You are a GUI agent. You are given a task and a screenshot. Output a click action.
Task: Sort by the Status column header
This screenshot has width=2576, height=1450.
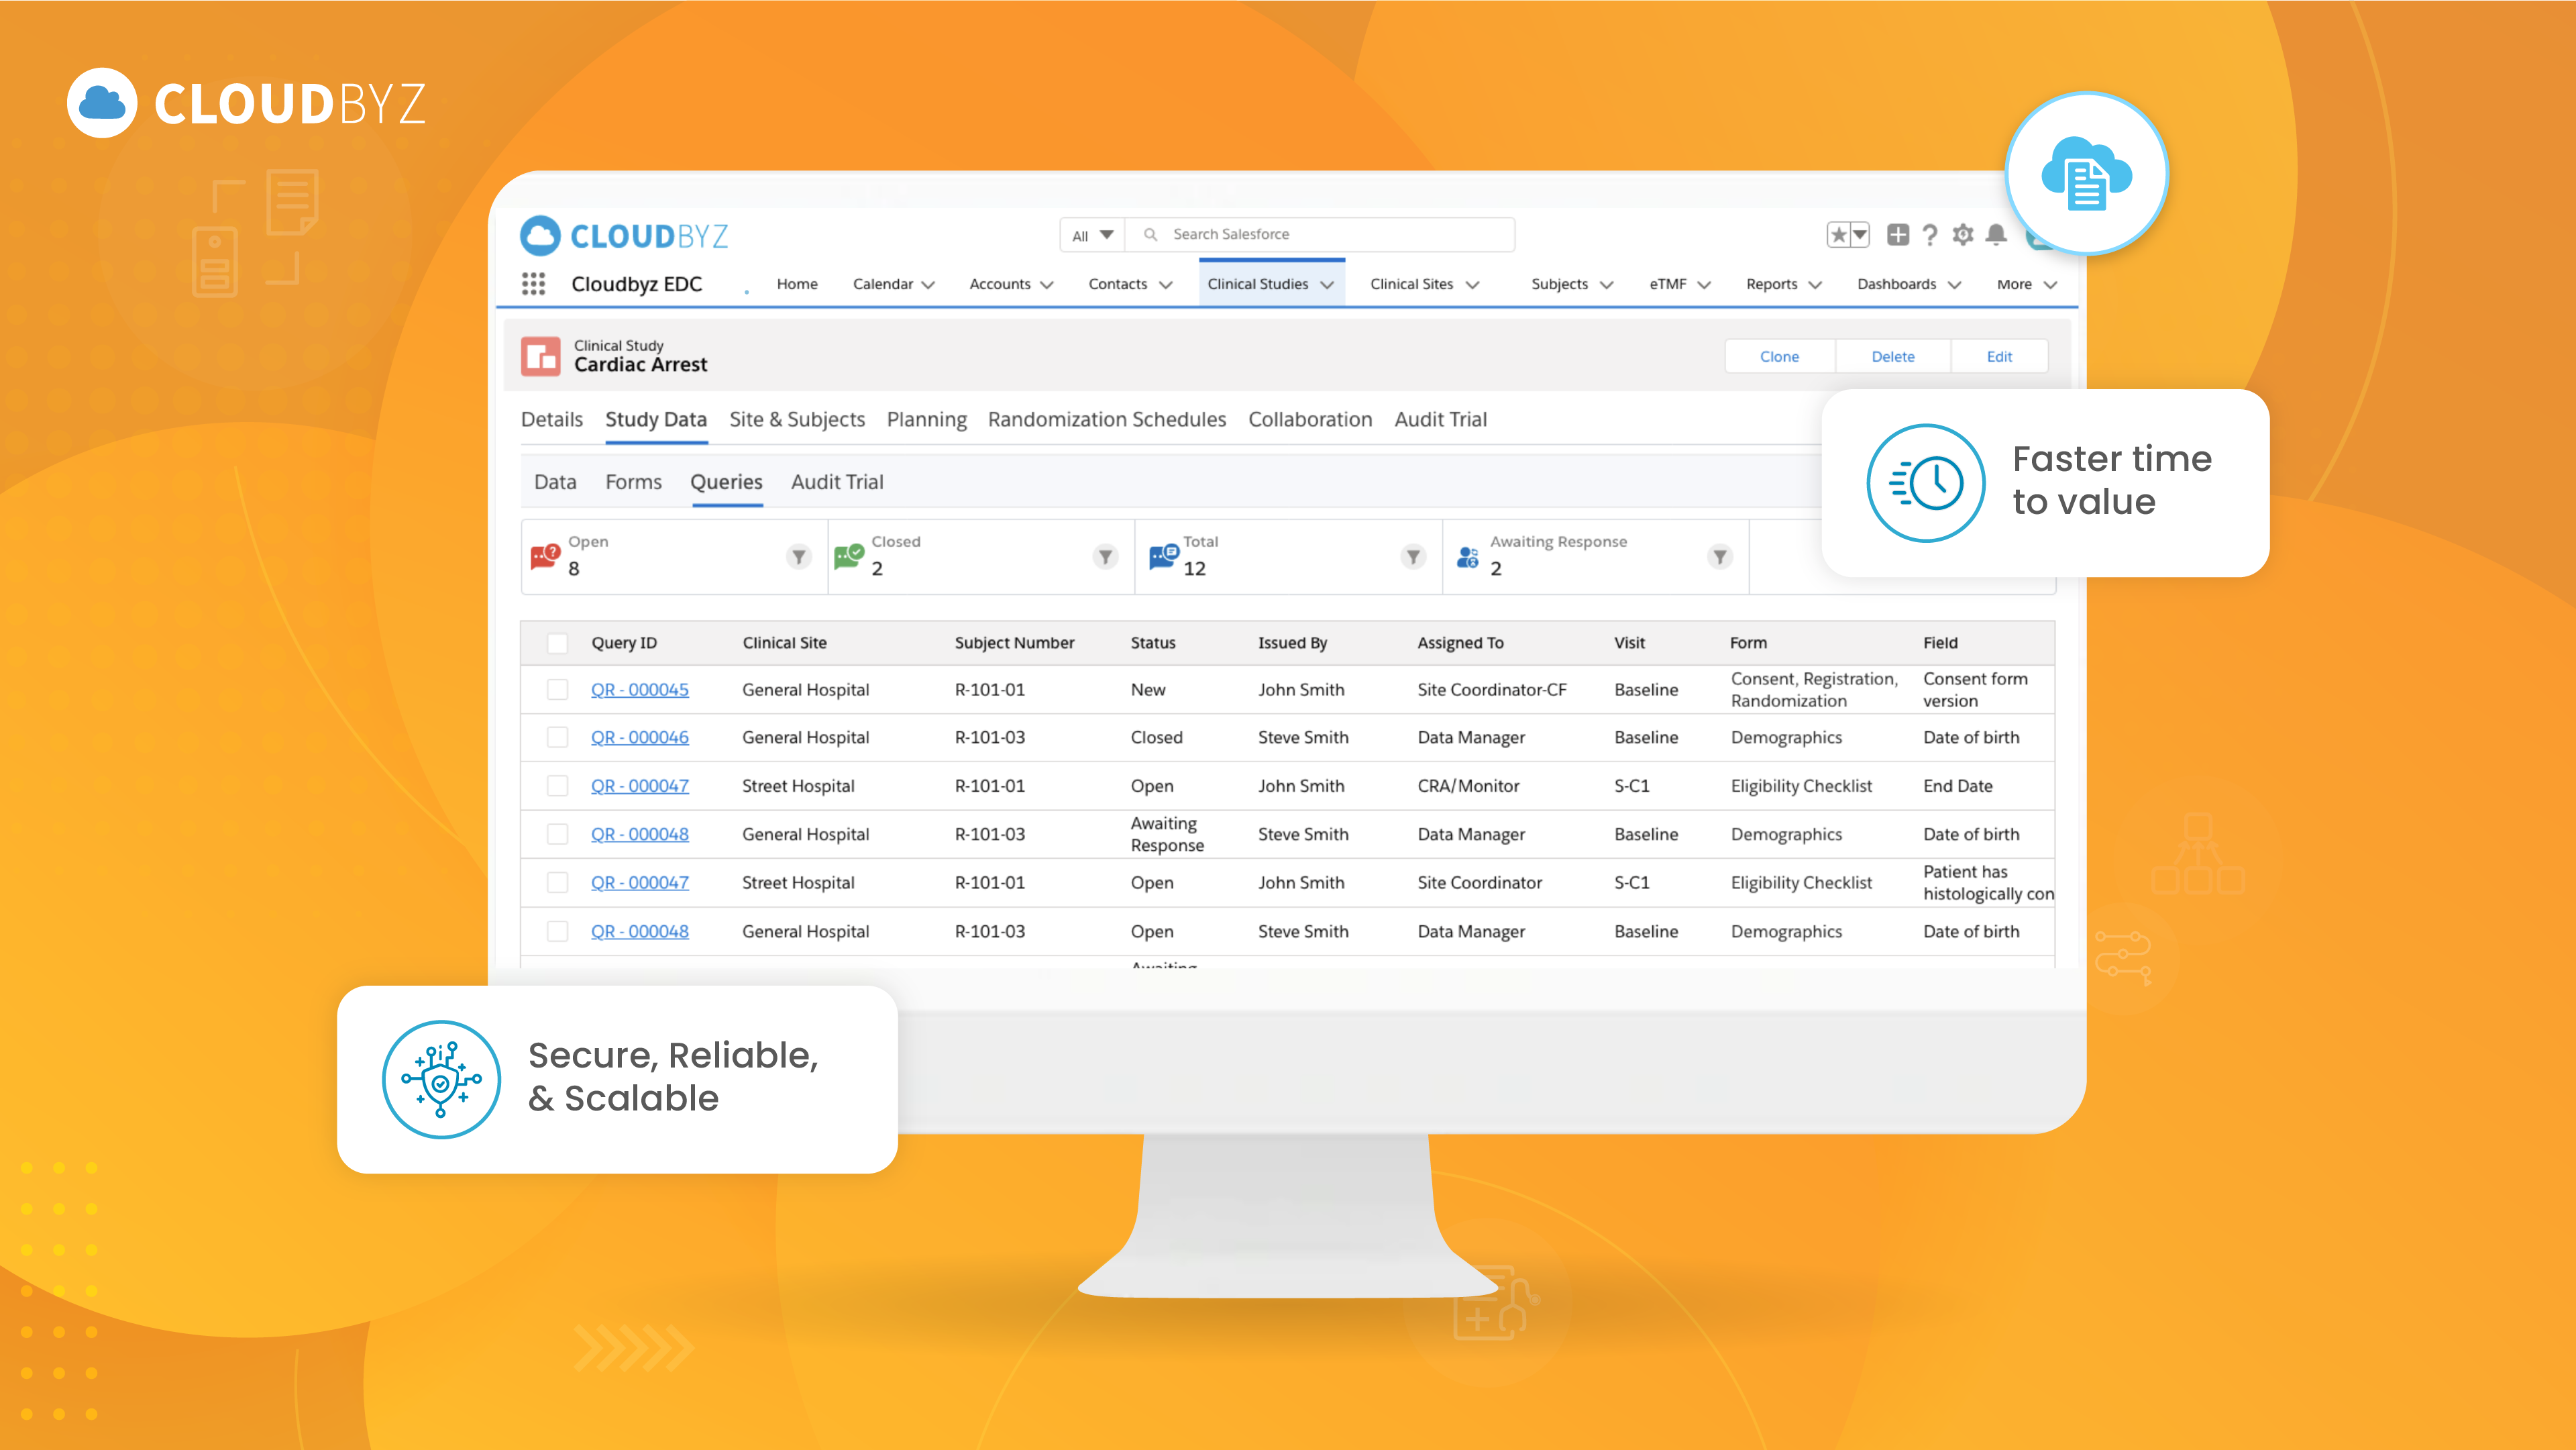click(1153, 643)
